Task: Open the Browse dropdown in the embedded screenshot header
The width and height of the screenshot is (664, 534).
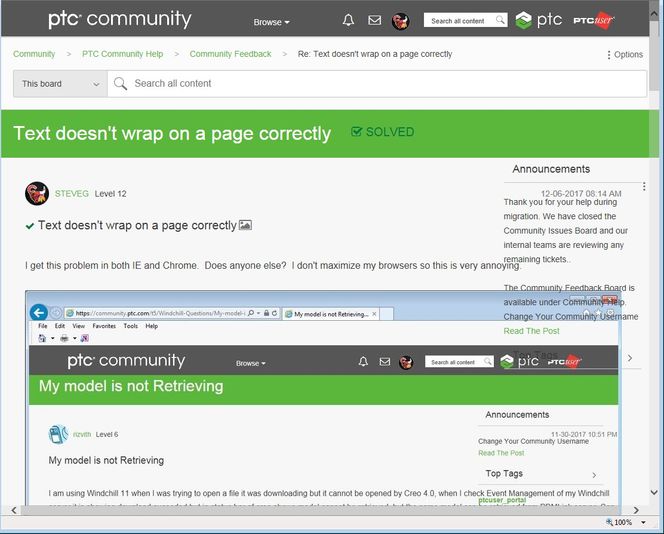Action: click(251, 363)
